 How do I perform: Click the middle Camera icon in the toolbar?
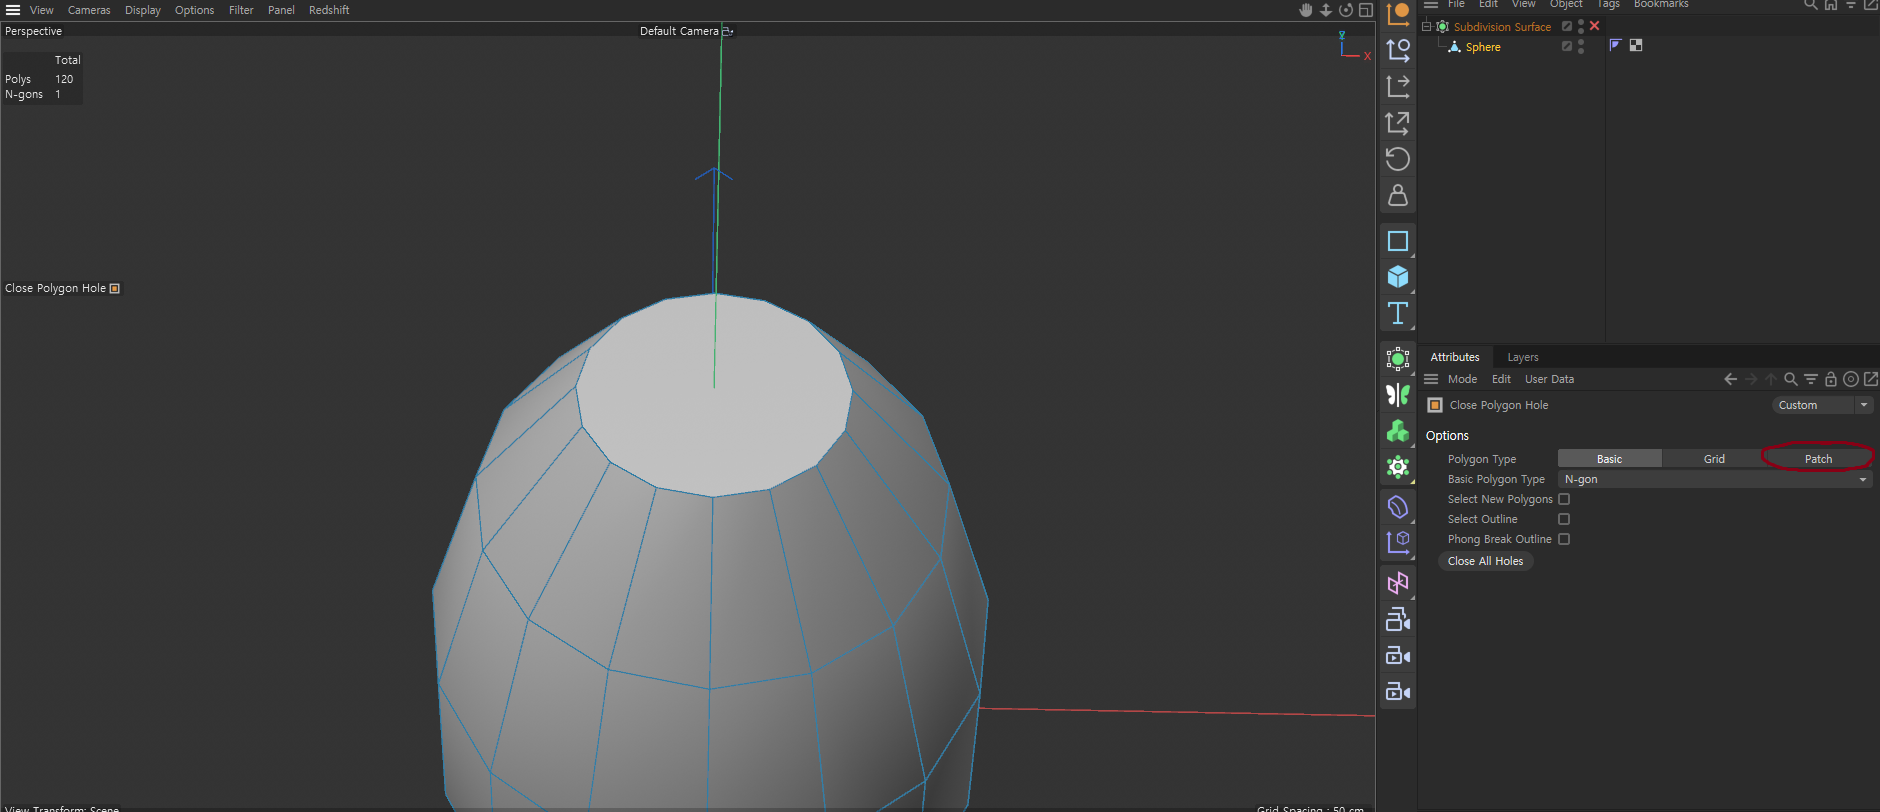1398,656
